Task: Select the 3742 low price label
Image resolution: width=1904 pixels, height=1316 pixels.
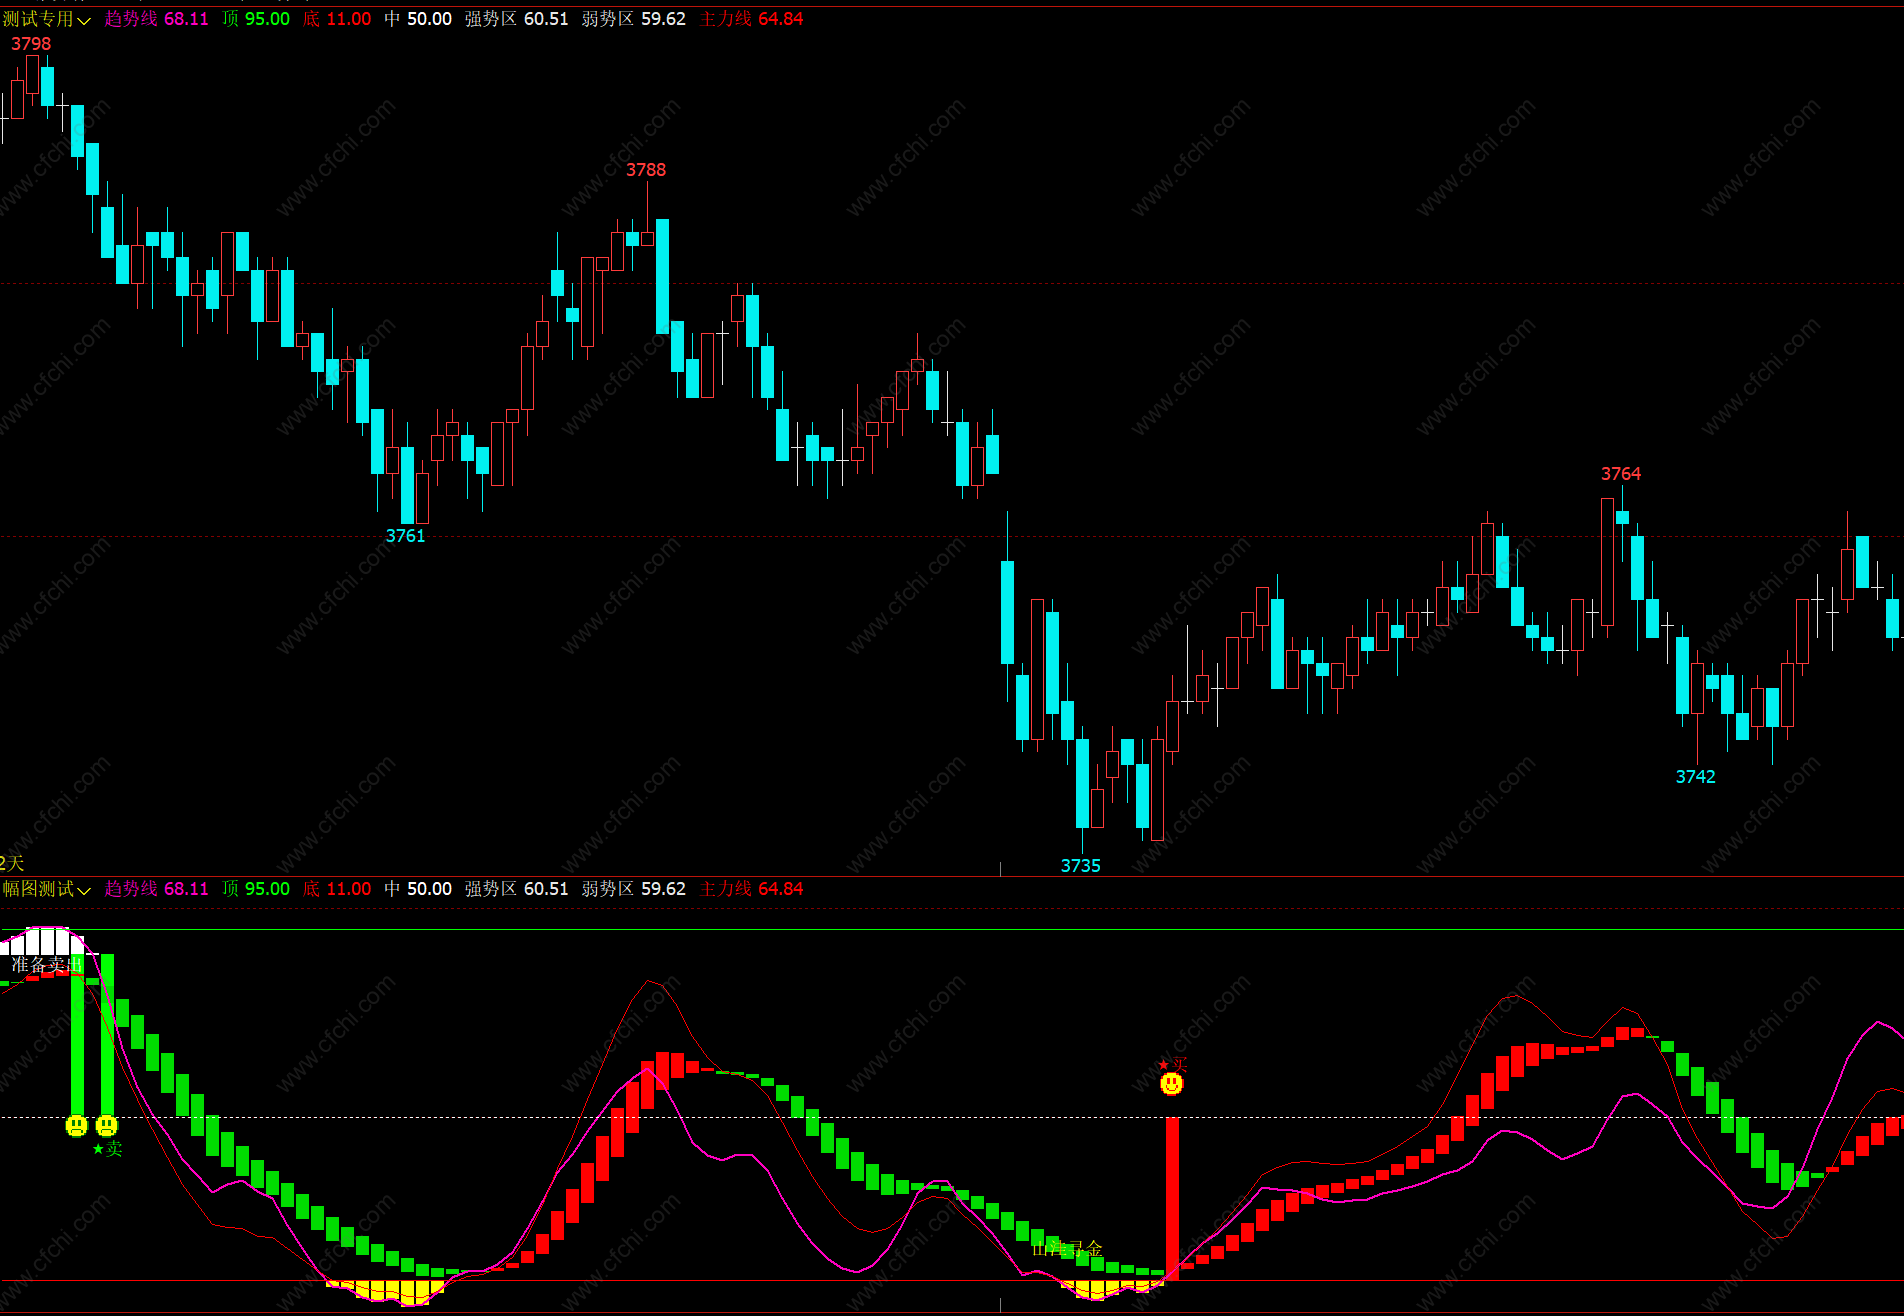Action: pos(1696,777)
